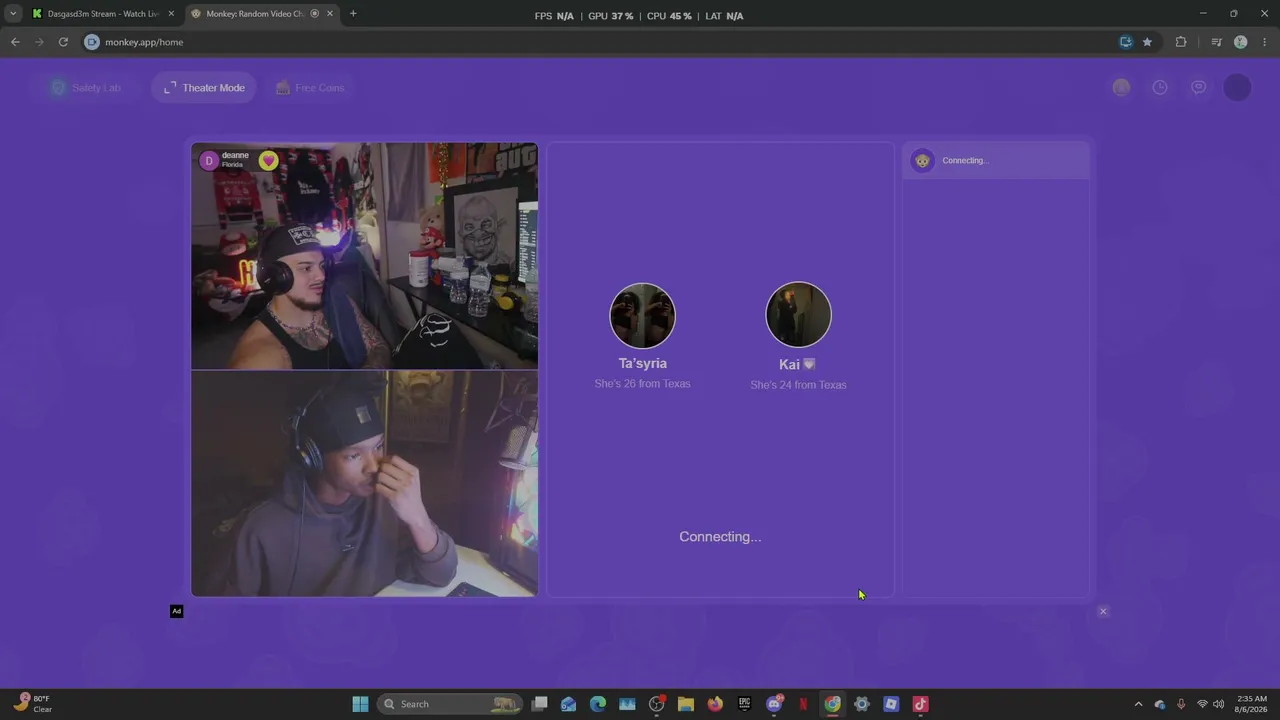
Task: Click the monkey icon in the Connecting chat panel
Action: 922,160
